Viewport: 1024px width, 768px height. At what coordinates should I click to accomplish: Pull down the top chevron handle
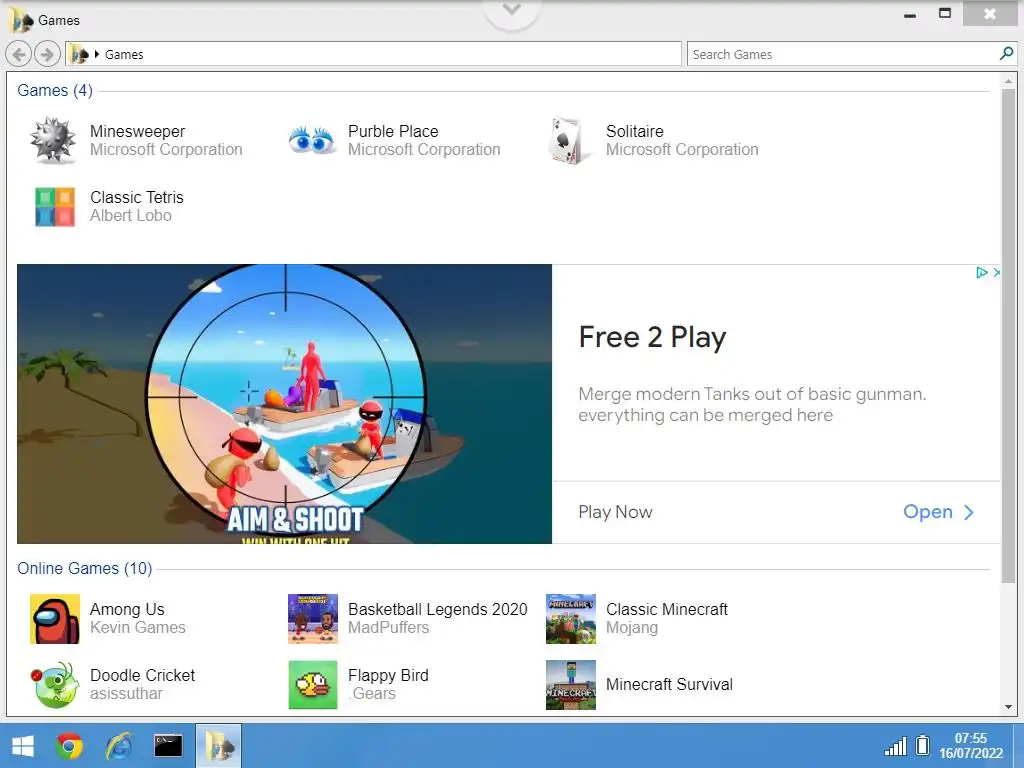pyautogui.click(x=512, y=12)
